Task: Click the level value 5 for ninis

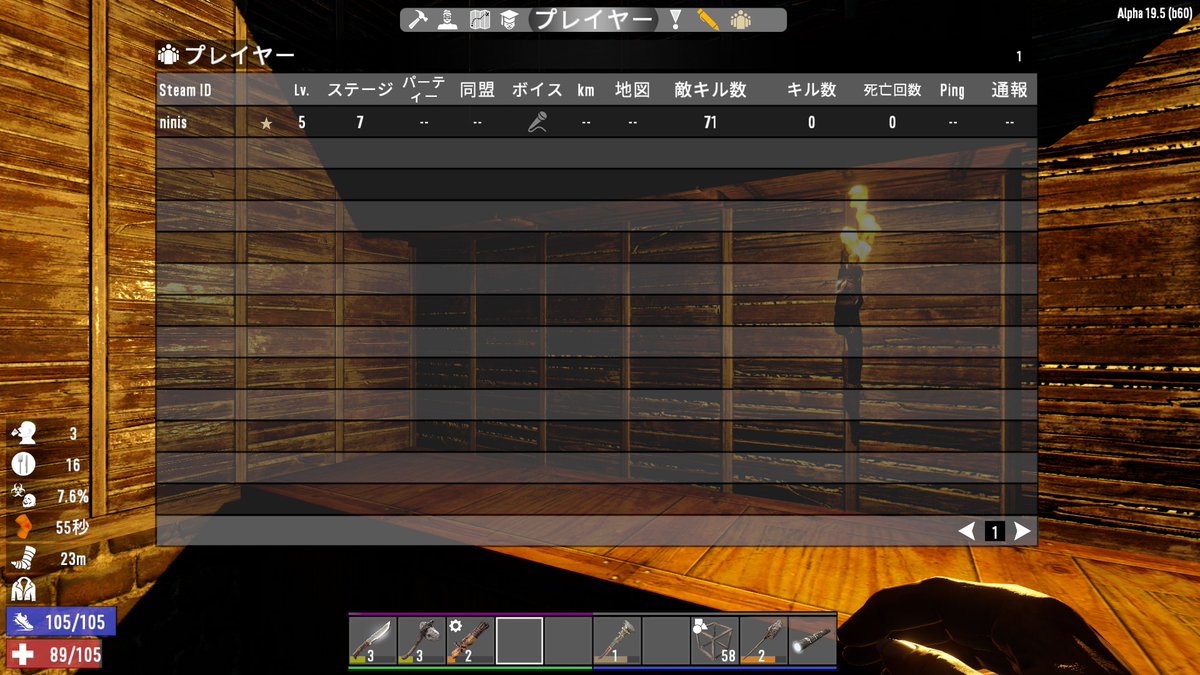Action: [x=302, y=123]
